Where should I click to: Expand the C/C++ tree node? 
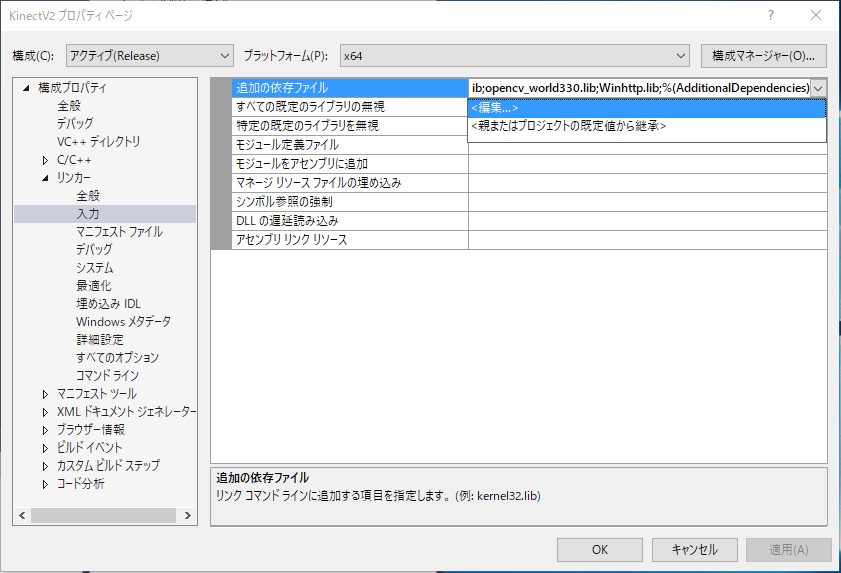coord(45,160)
